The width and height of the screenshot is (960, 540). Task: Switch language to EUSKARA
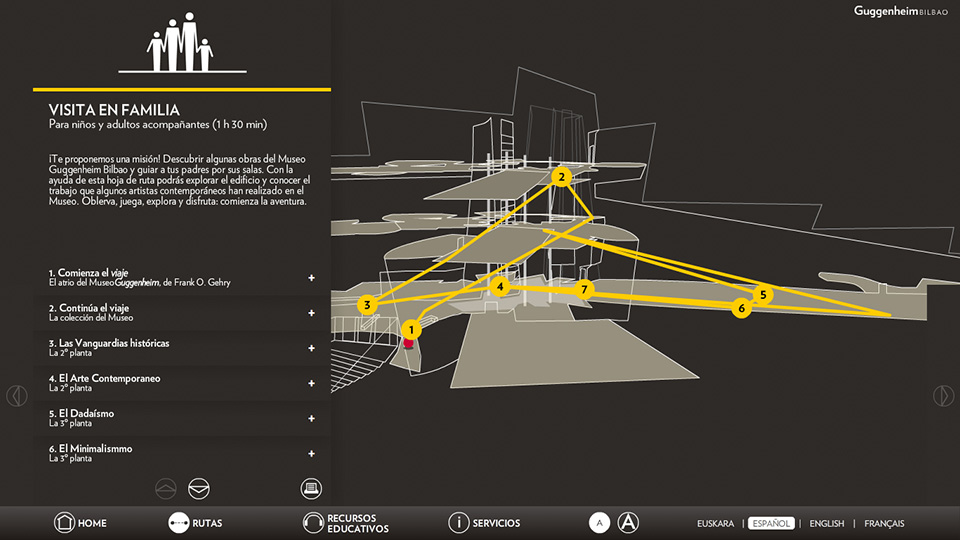click(x=715, y=523)
